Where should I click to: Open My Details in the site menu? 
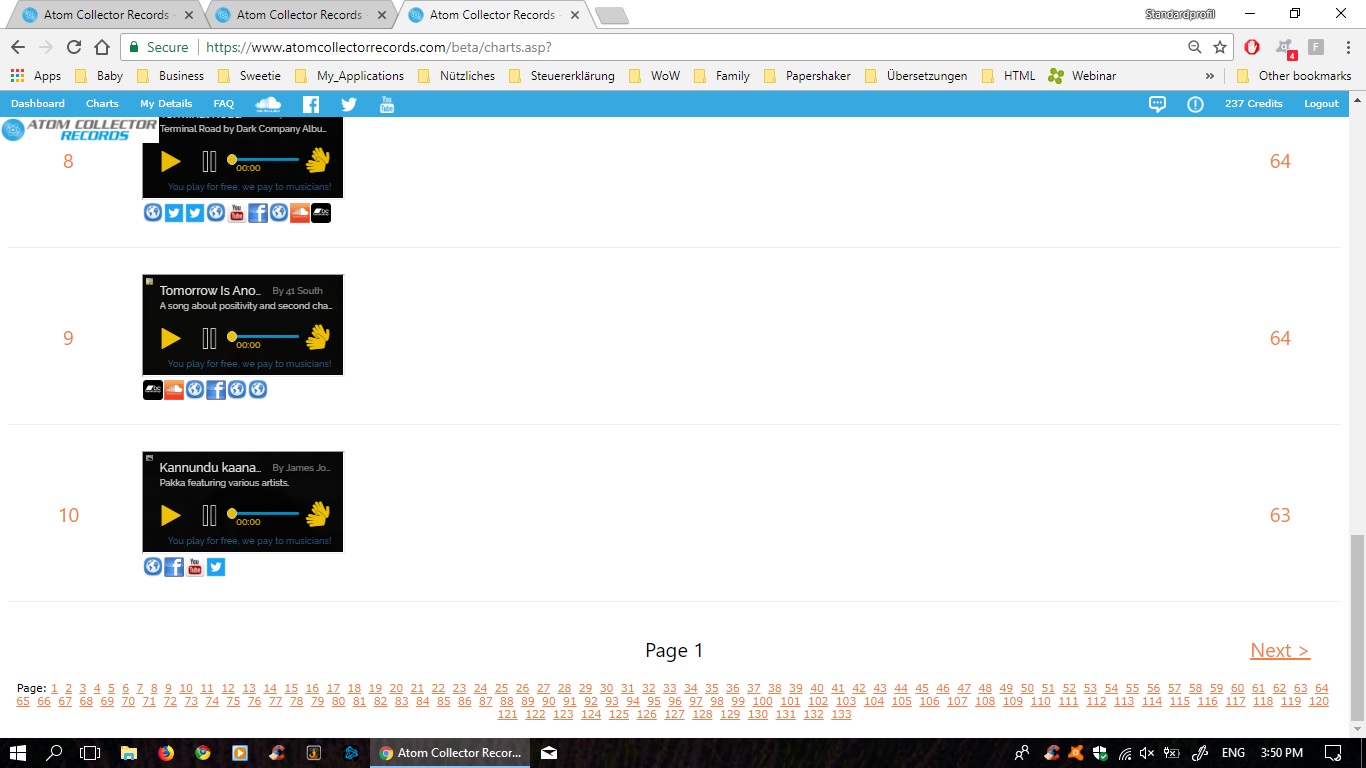click(x=166, y=104)
